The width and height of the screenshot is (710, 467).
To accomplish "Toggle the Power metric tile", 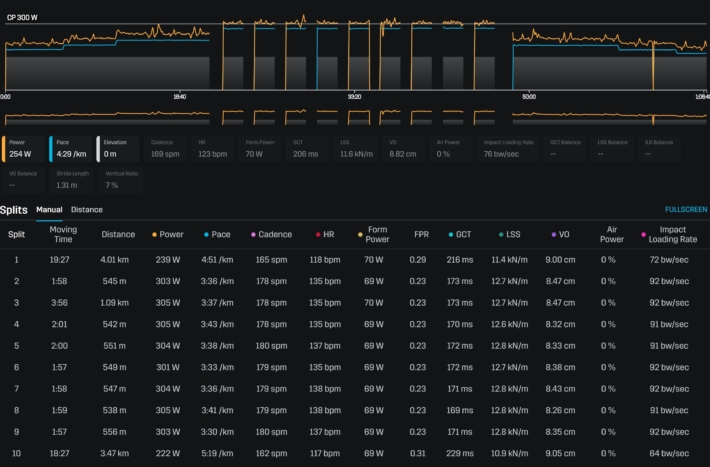I will click(x=24, y=149).
